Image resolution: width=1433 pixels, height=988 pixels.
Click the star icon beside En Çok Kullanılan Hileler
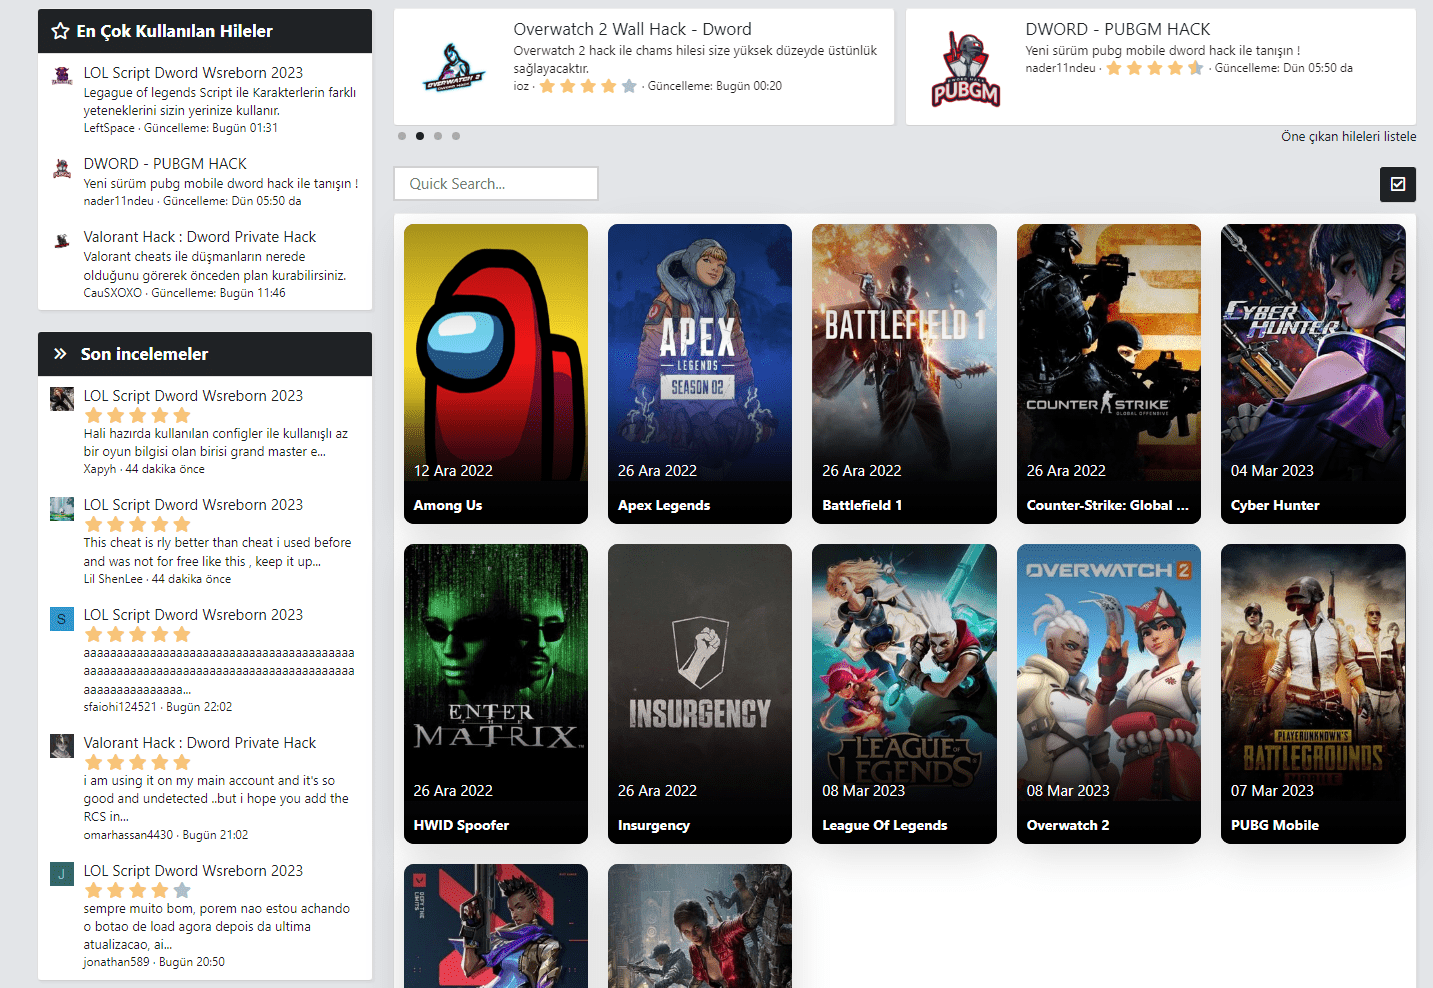click(x=60, y=31)
